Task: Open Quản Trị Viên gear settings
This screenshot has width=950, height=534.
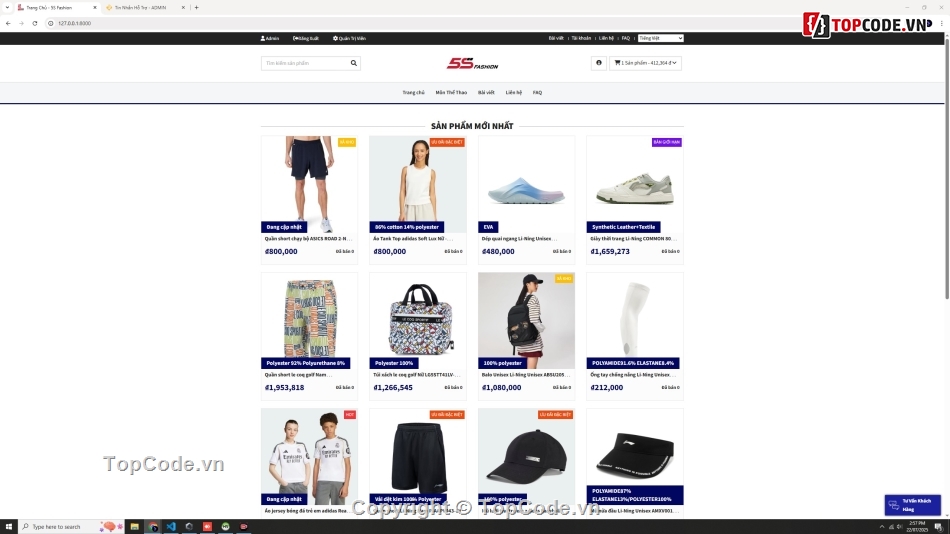Action: pyautogui.click(x=335, y=38)
